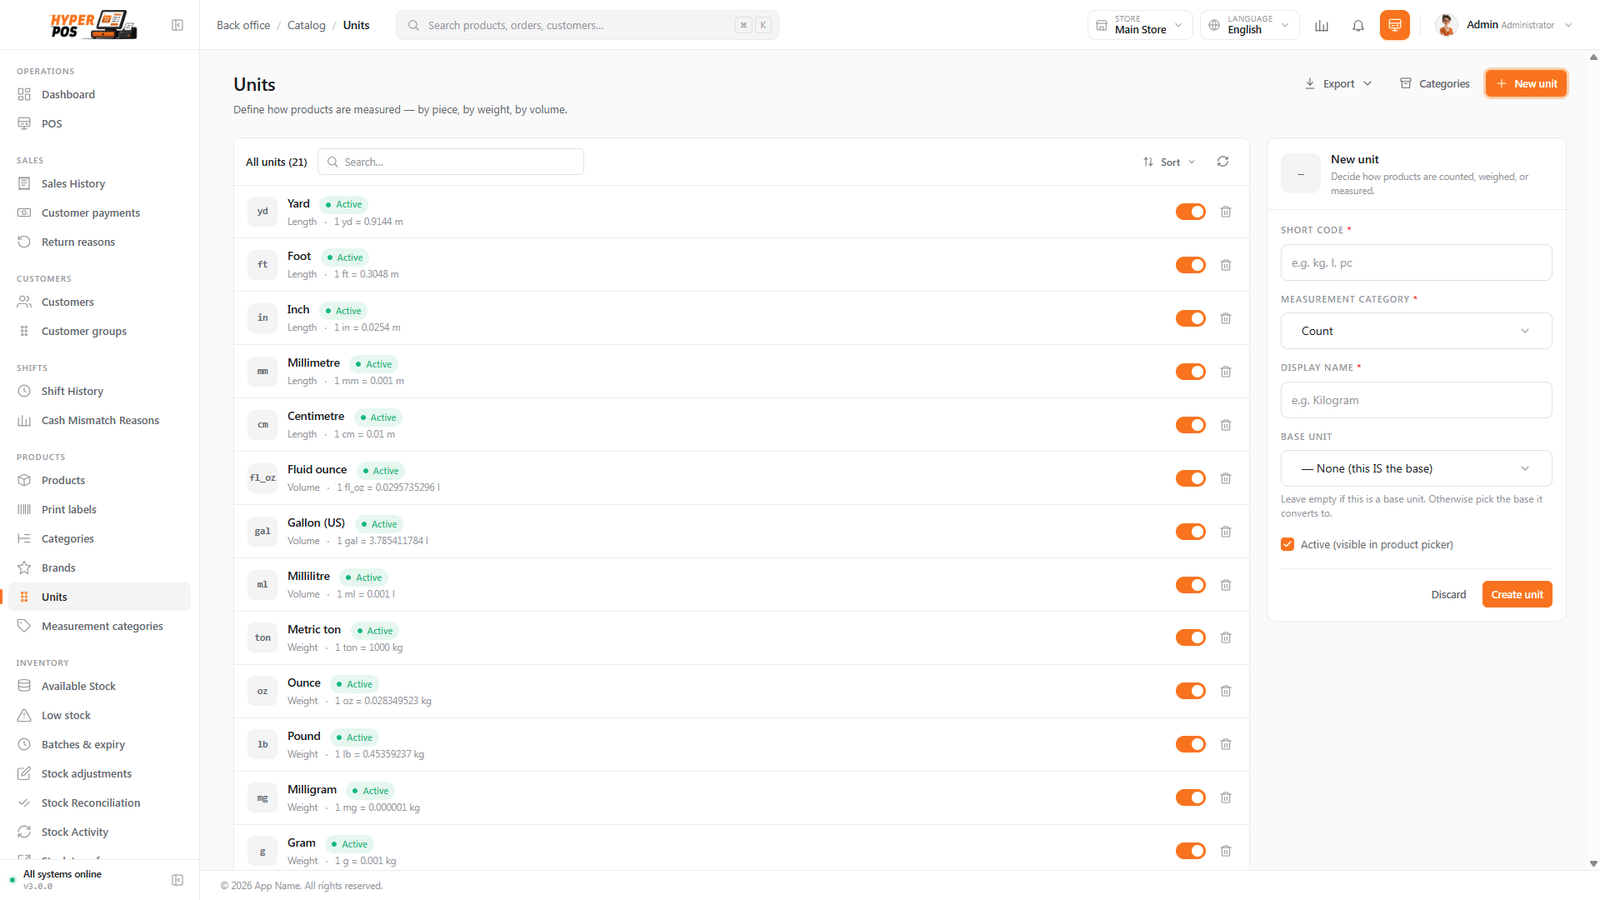Click the Categories button
The image size is (1600, 900).
tap(1435, 84)
